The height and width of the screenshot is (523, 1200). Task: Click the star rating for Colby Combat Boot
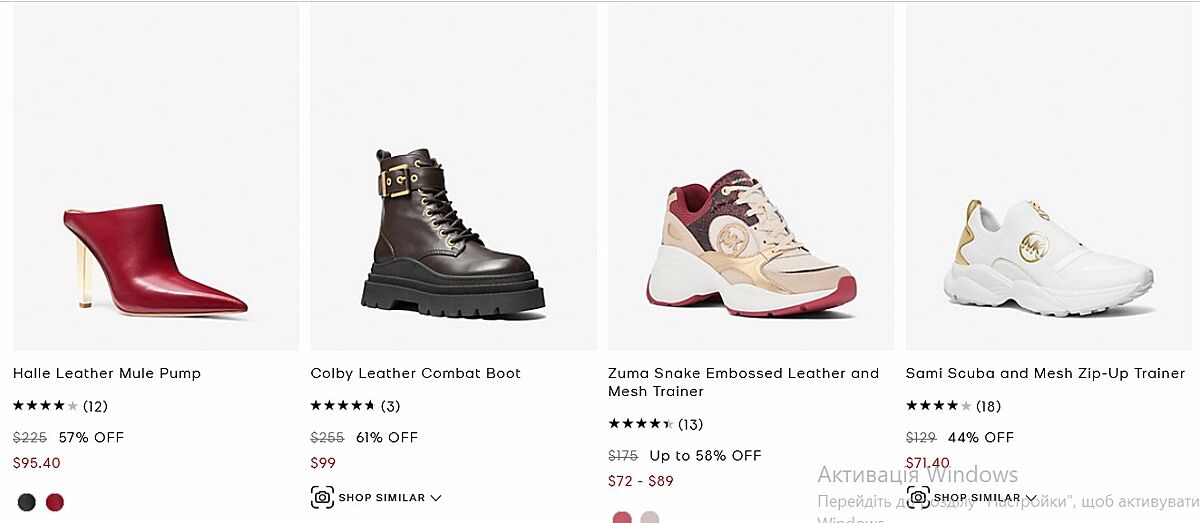point(342,406)
